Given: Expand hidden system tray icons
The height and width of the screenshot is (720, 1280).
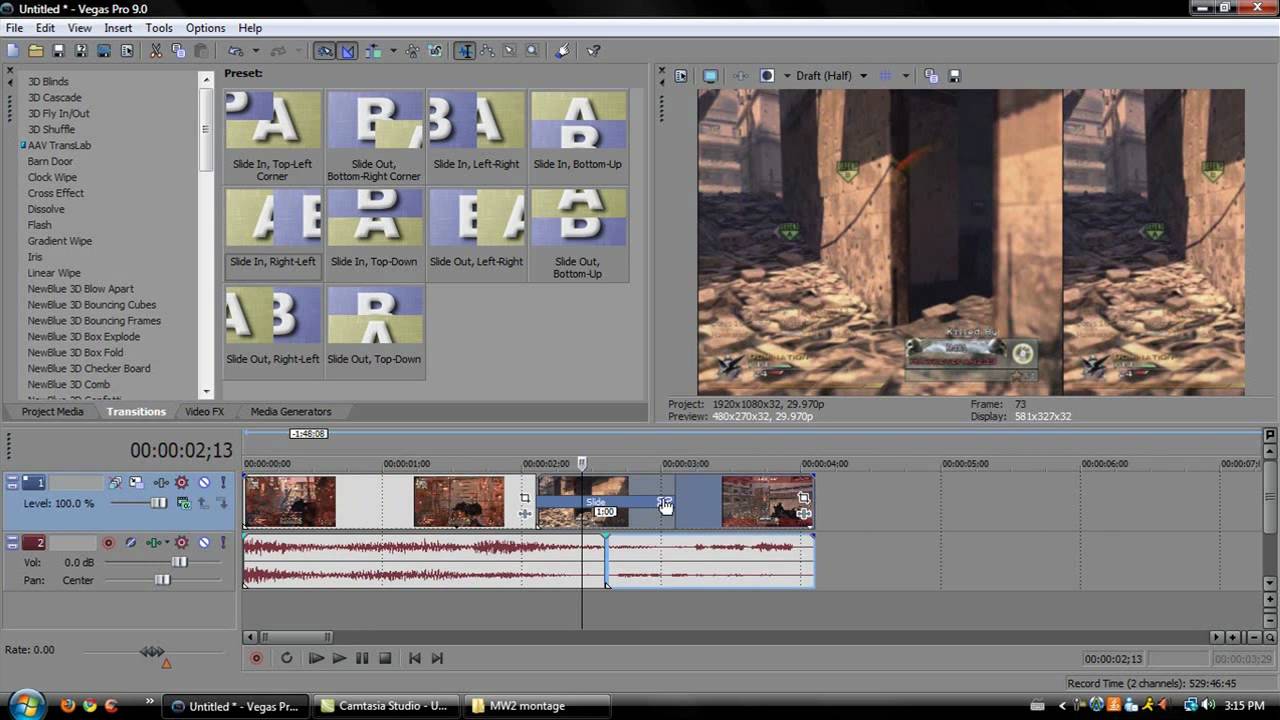Looking at the screenshot, I should tap(1062, 706).
